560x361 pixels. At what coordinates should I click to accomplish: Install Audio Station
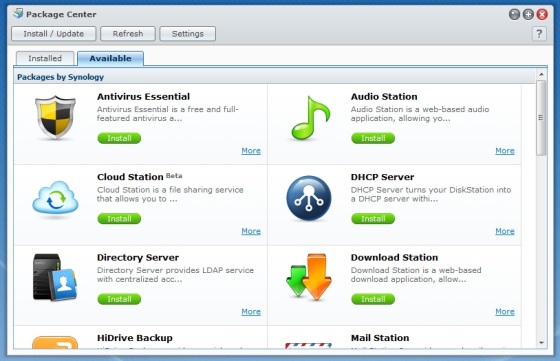click(x=373, y=138)
